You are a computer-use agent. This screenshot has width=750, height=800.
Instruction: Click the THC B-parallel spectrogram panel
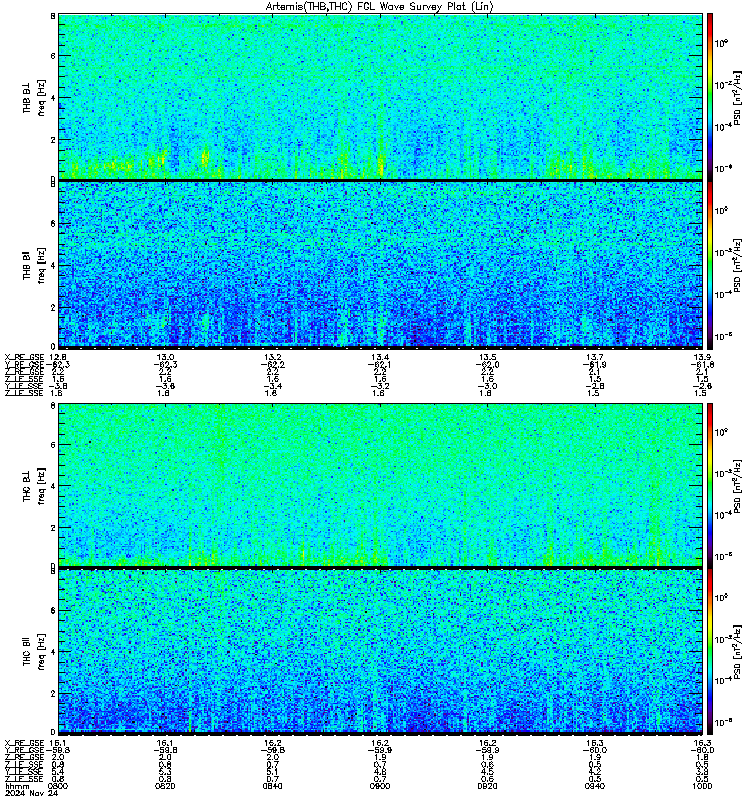tap(381, 651)
